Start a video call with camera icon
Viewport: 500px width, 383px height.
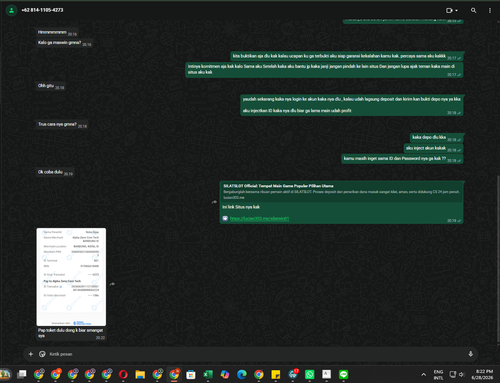pyautogui.click(x=449, y=11)
